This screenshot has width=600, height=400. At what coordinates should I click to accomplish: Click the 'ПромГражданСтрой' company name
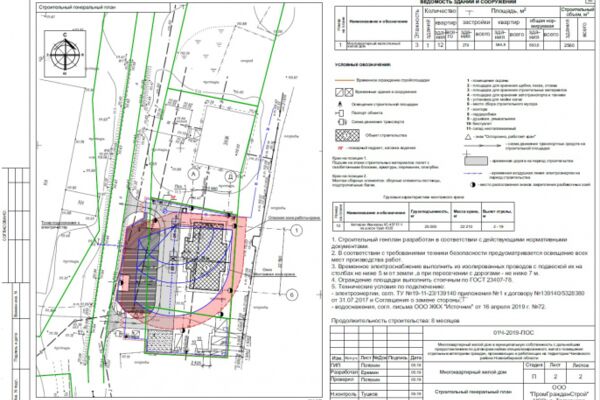pos(559,394)
